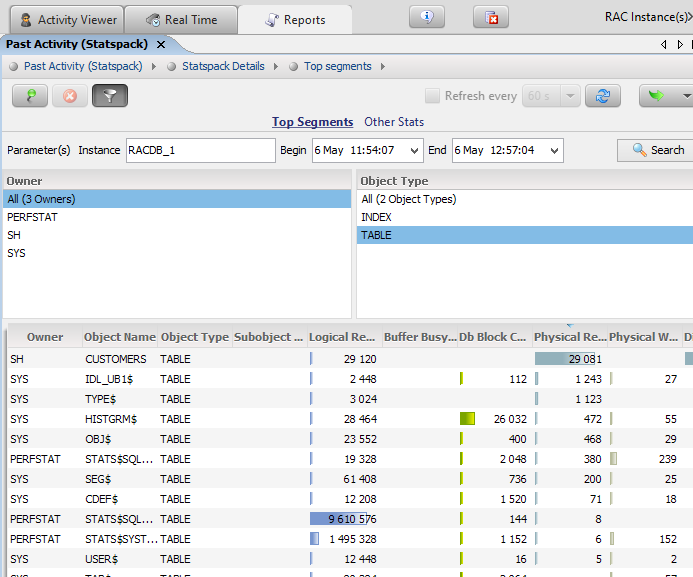The image size is (693, 577).
Task: Open the Other Stats view link
Action: click(393, 122)
